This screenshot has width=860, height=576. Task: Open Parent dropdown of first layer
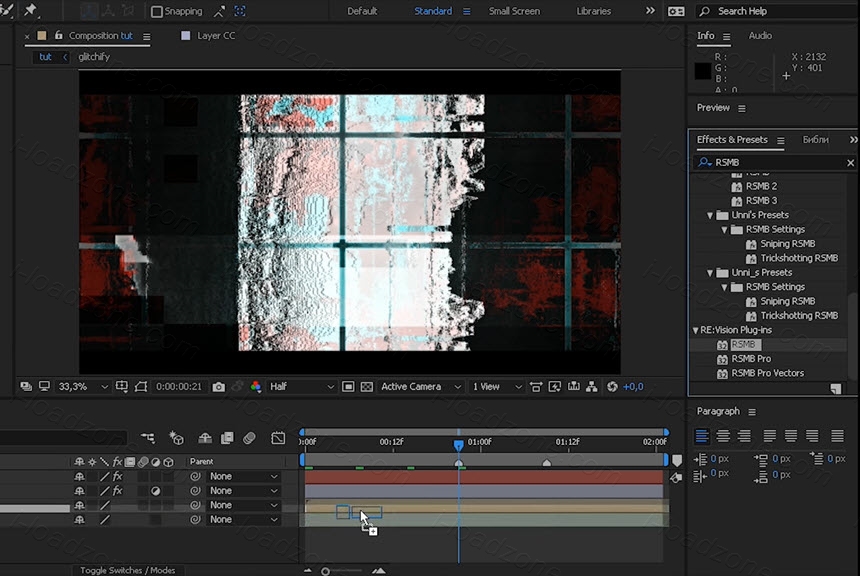(x=244, y=477)
